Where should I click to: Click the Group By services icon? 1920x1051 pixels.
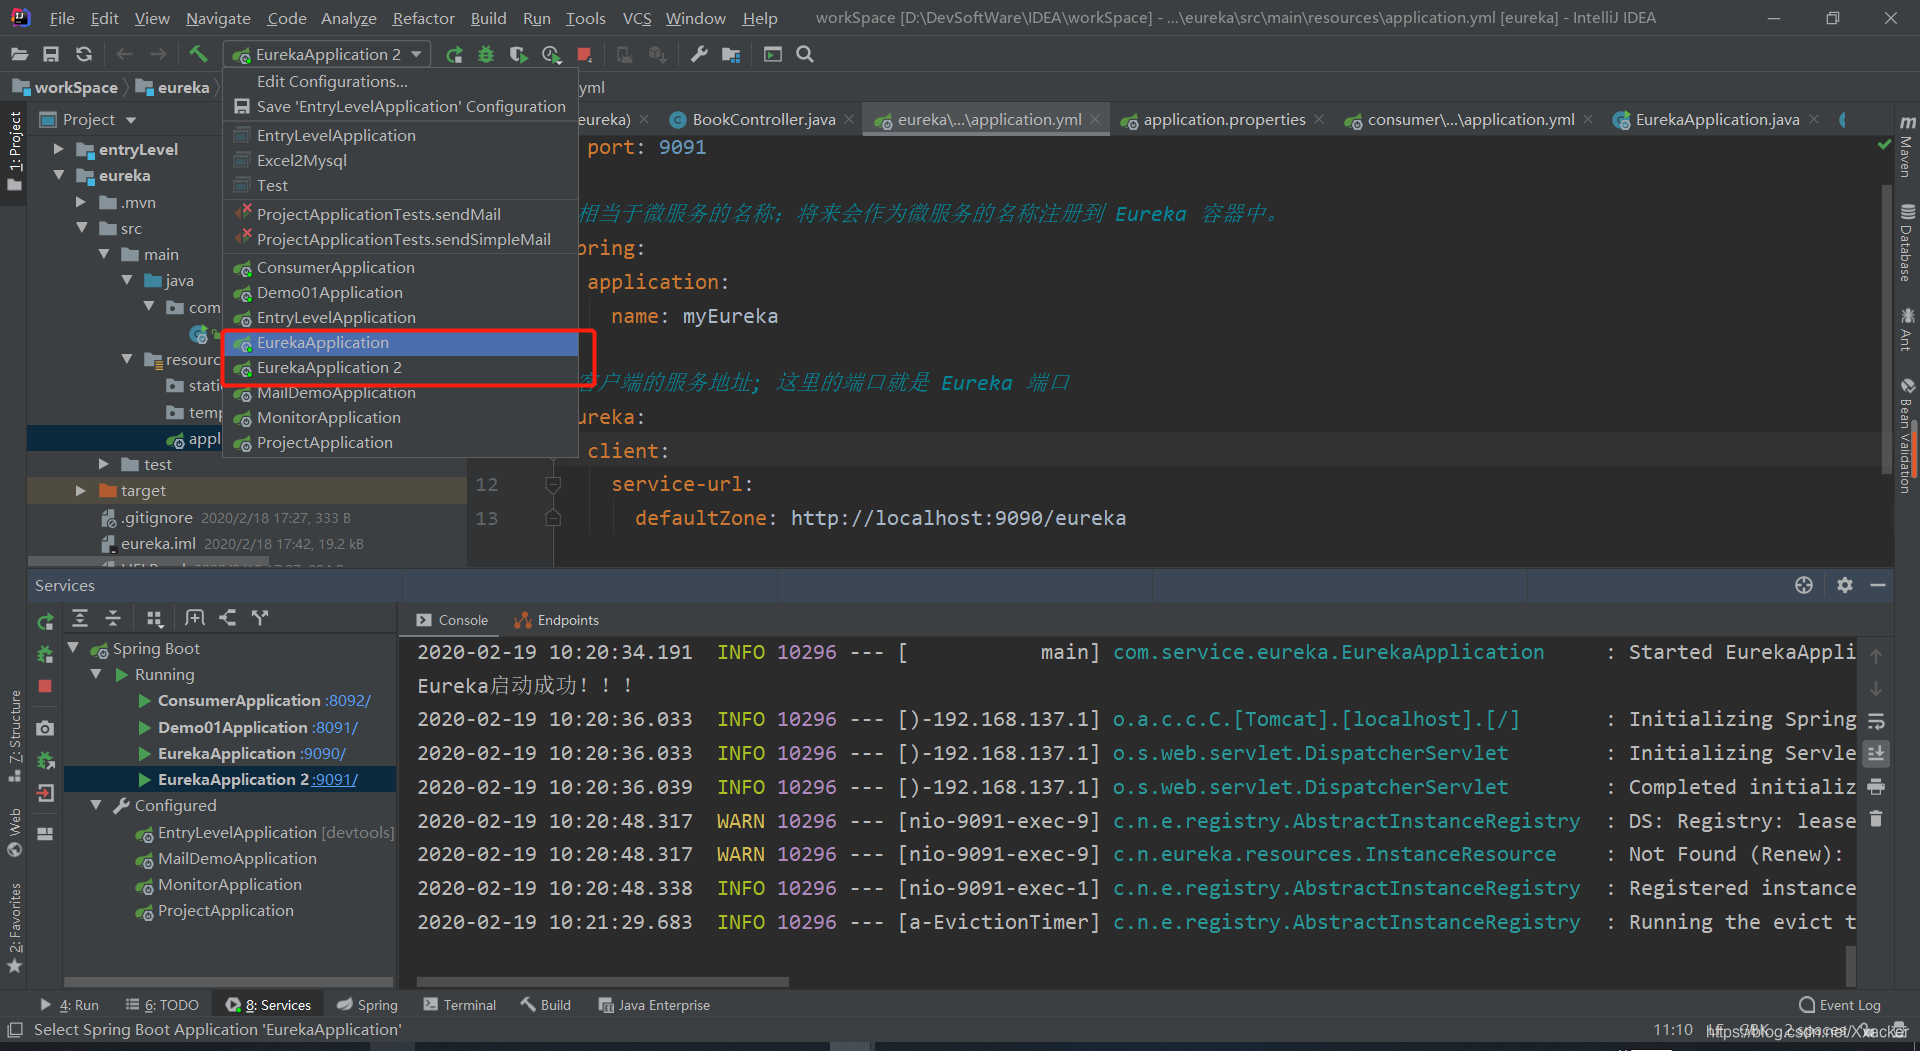154,618
